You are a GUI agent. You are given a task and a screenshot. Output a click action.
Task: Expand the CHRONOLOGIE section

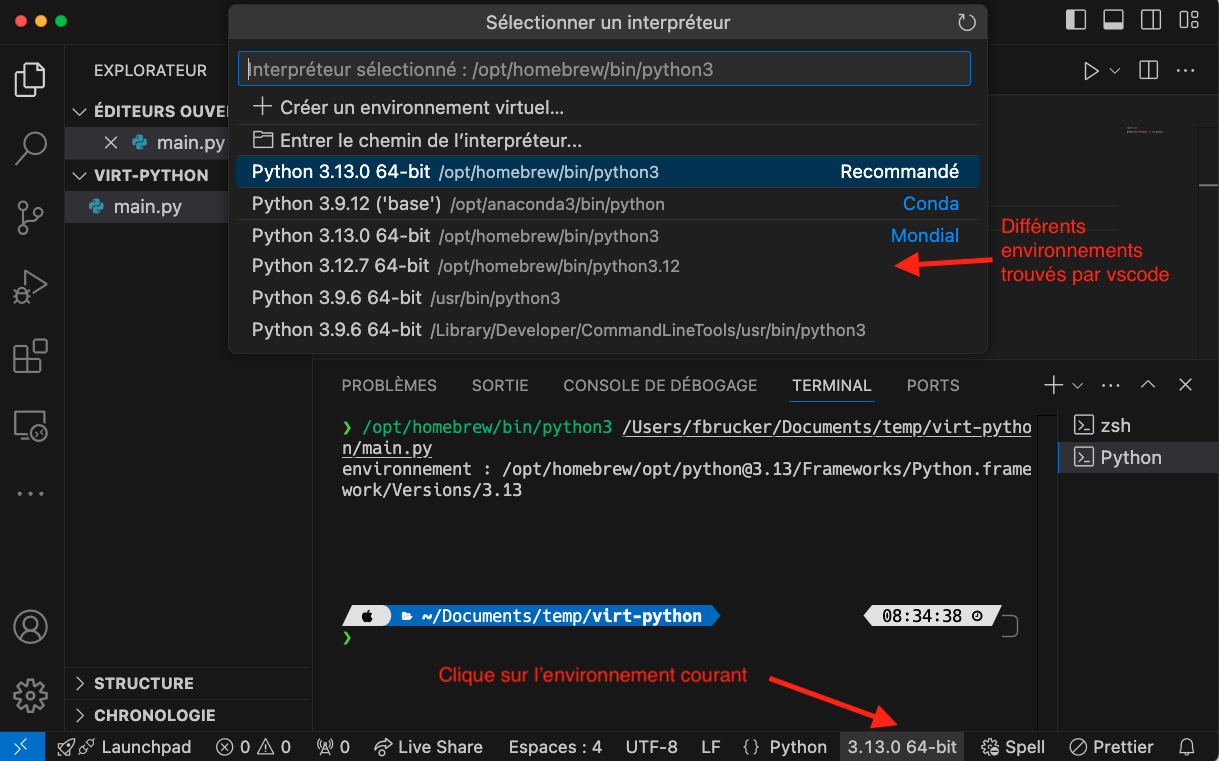tap(154, 715)
